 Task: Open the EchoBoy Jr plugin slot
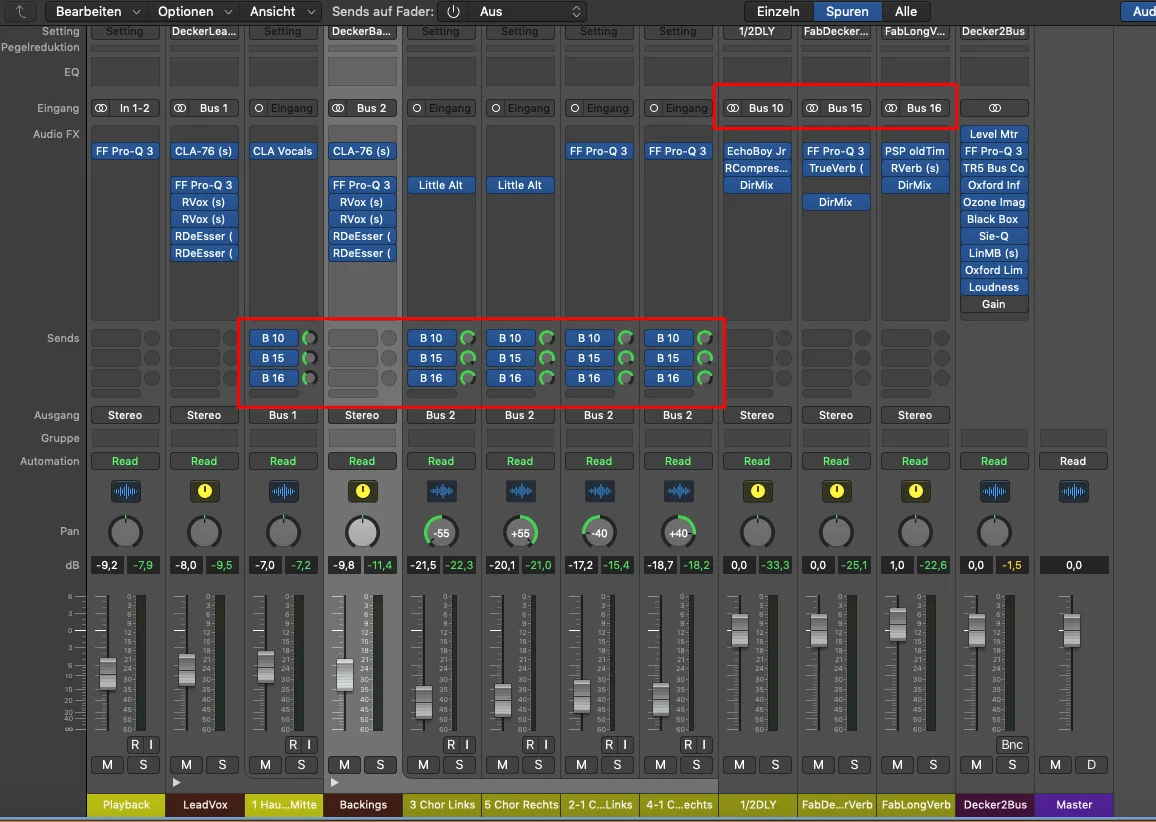pos(757,151)
